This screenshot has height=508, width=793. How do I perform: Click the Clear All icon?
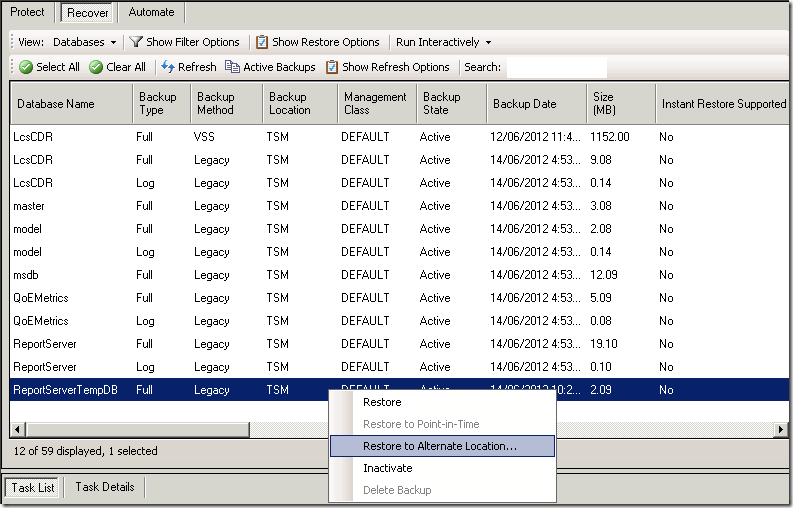[96, 67]
